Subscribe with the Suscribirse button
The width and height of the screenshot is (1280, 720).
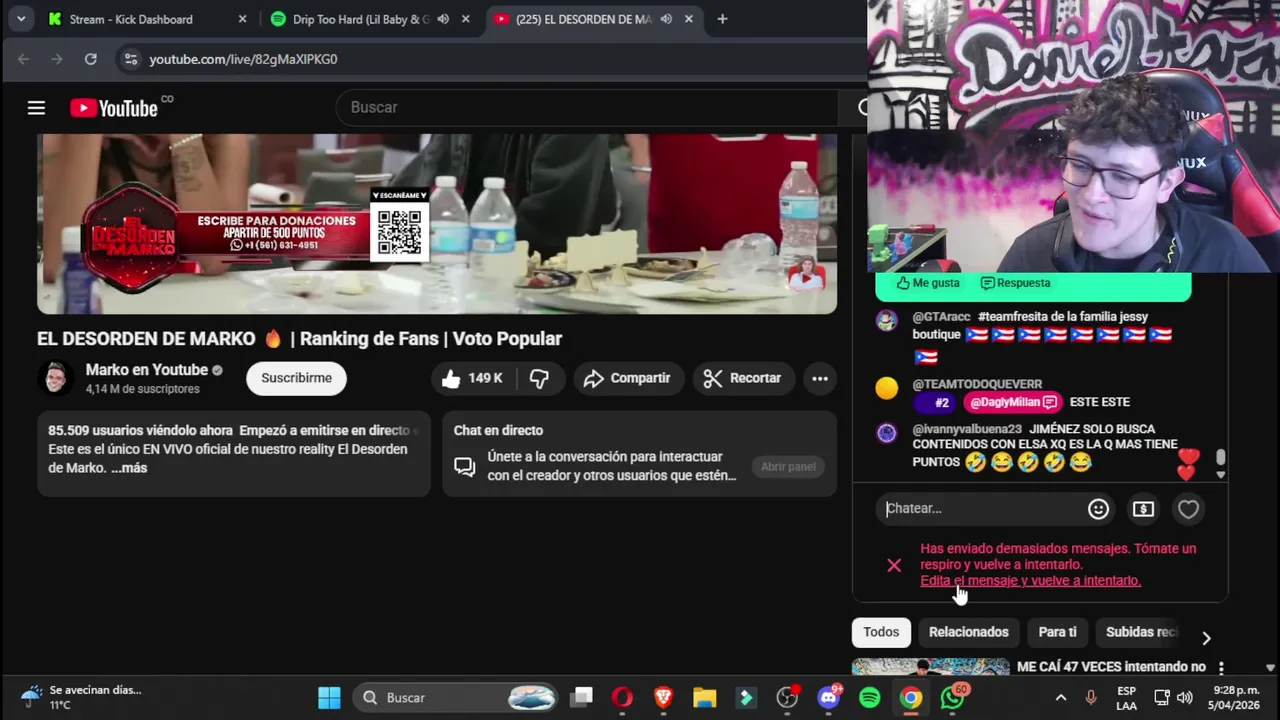click(x=296, y=378)
